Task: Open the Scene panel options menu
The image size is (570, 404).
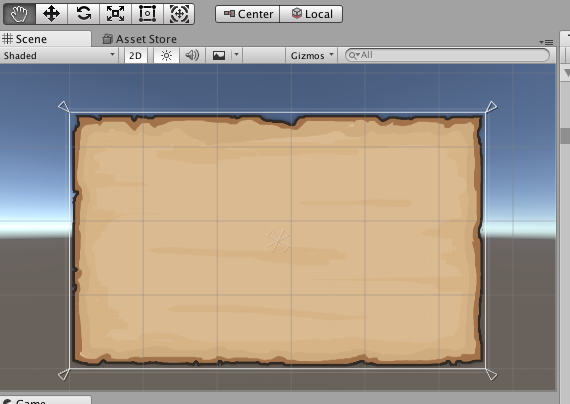Action: 546,42
